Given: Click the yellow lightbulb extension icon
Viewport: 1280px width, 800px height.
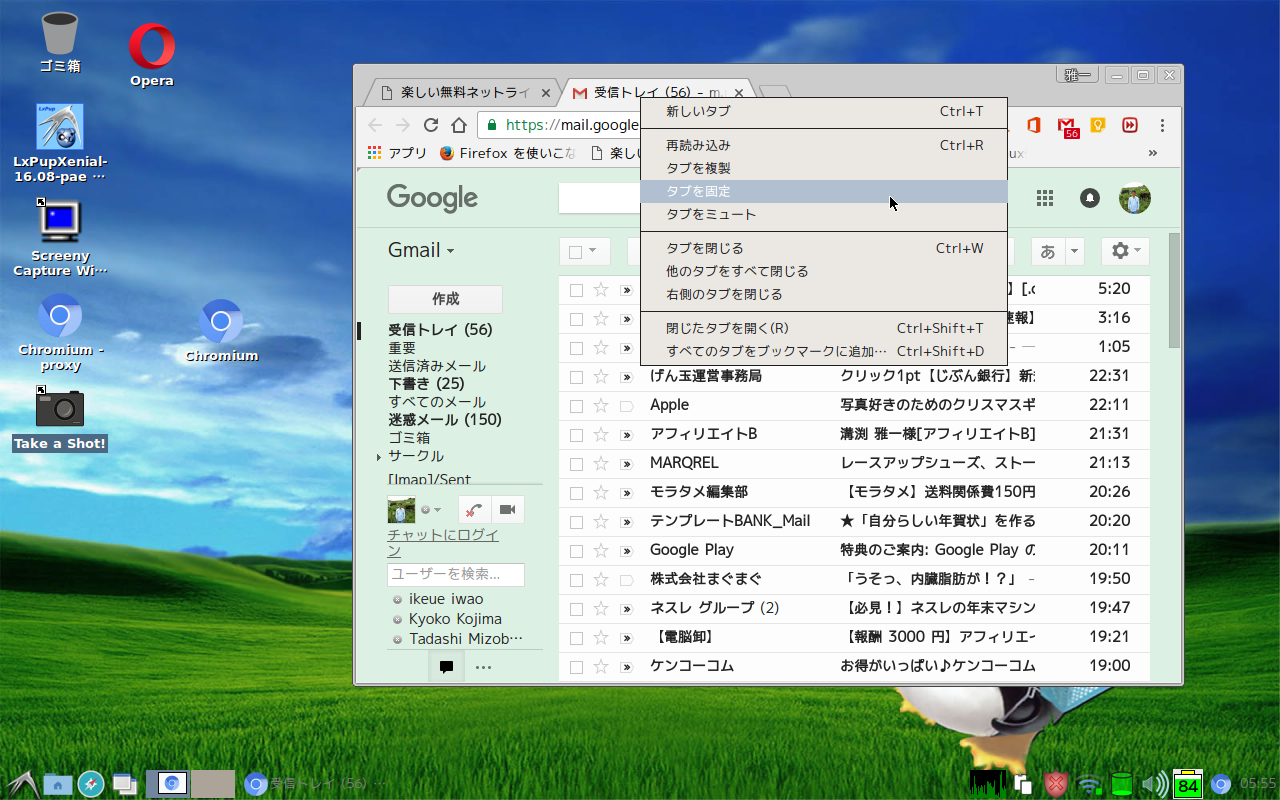Looking at the screenshot, I should (1098, 125).
